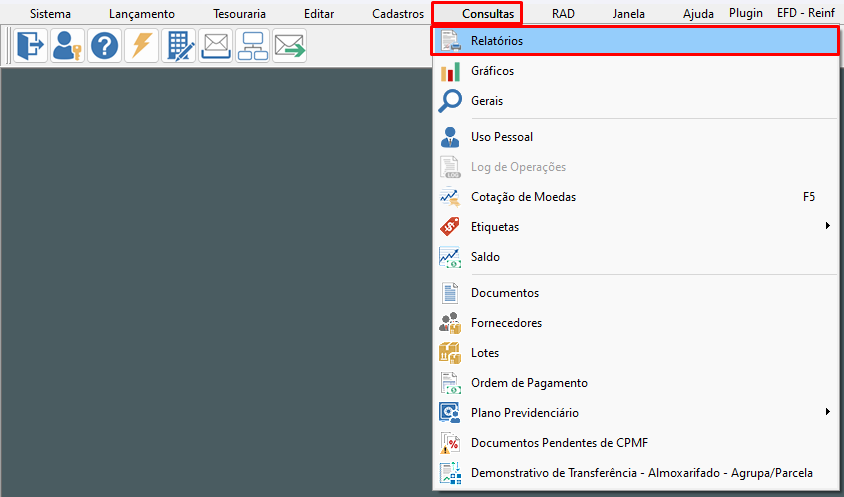The width and height of the screenshot is (844, 497).
Task: Click the Saldo menu entry
Action: coord(485,257)
